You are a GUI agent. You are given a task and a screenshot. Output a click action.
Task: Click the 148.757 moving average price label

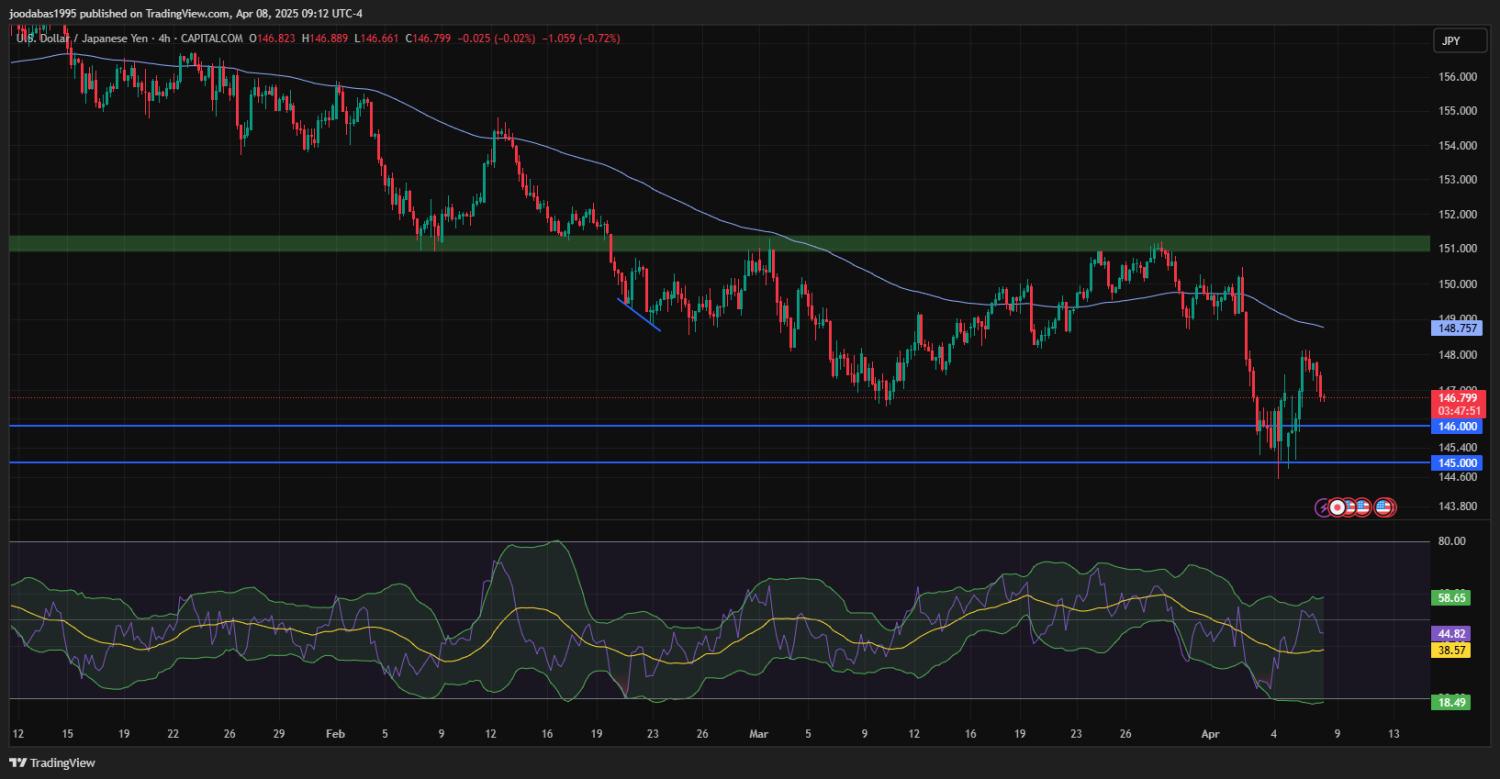click(1460, 328)
